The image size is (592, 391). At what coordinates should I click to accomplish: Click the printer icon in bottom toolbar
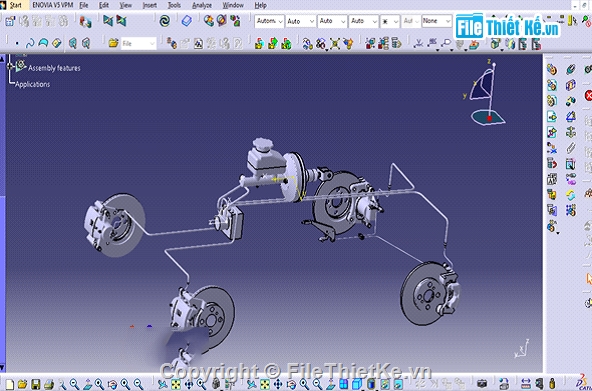click(49, 384)
